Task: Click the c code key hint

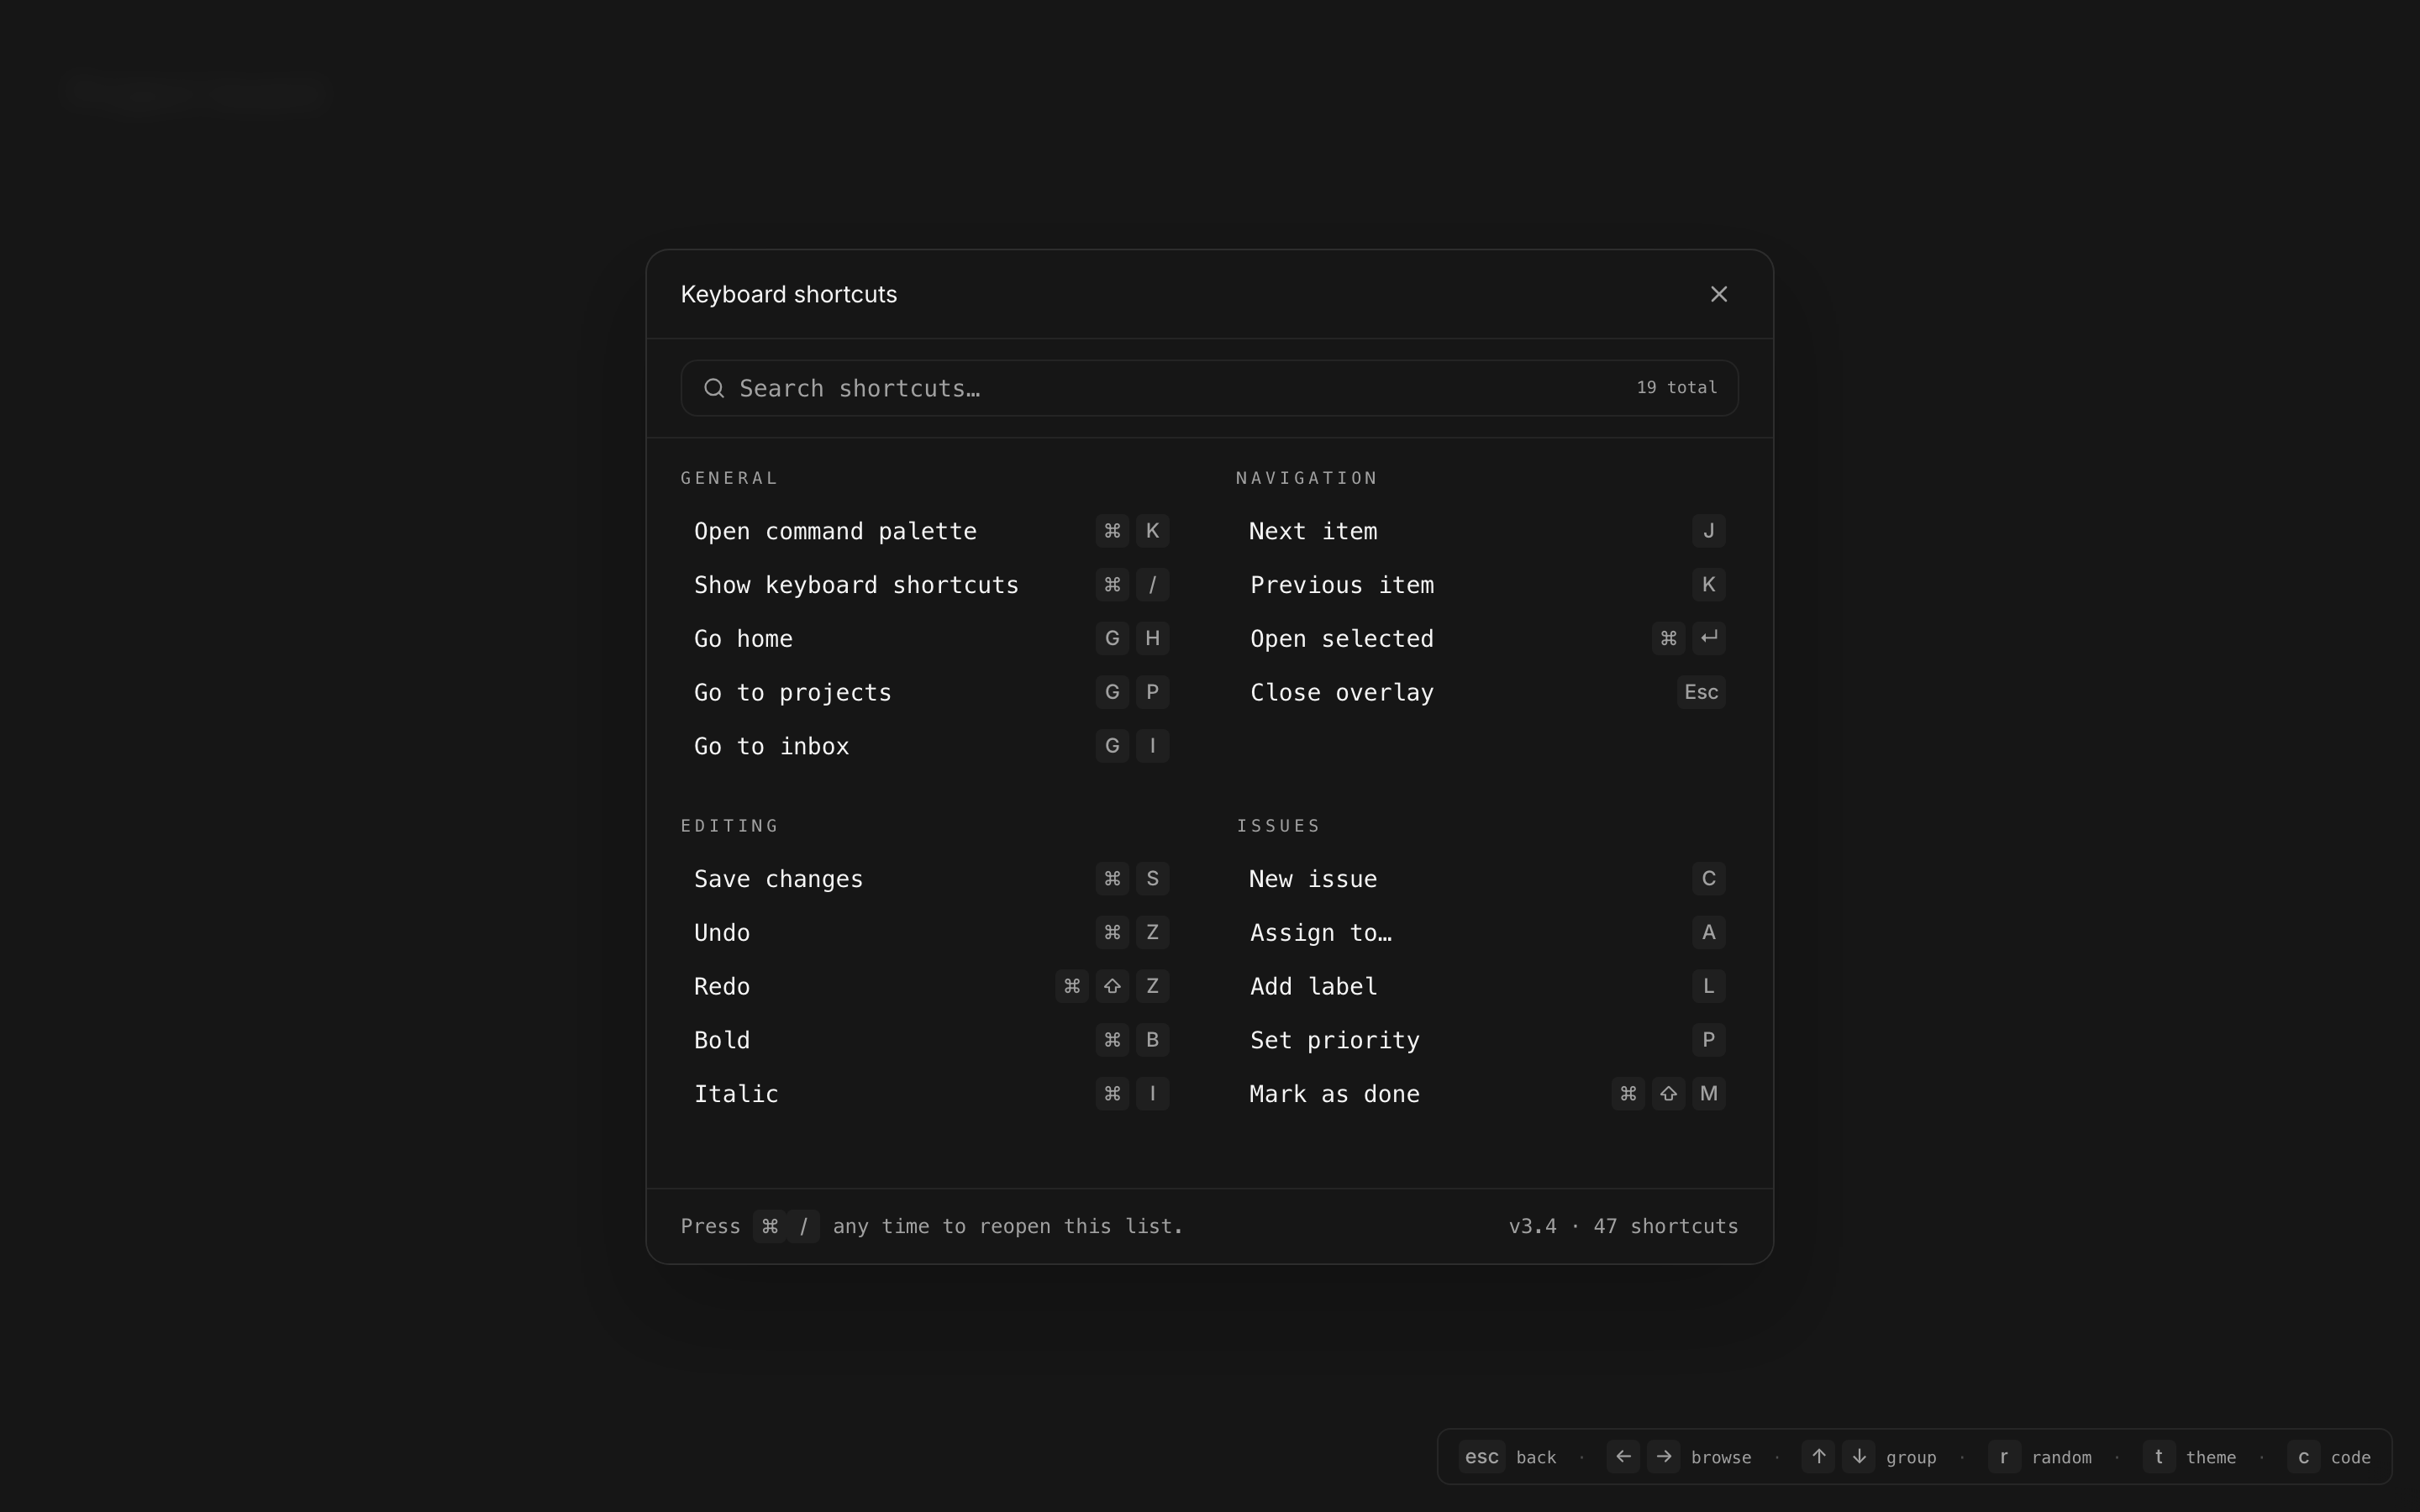Action: pyautogui.click(x=2303, y=1456)
